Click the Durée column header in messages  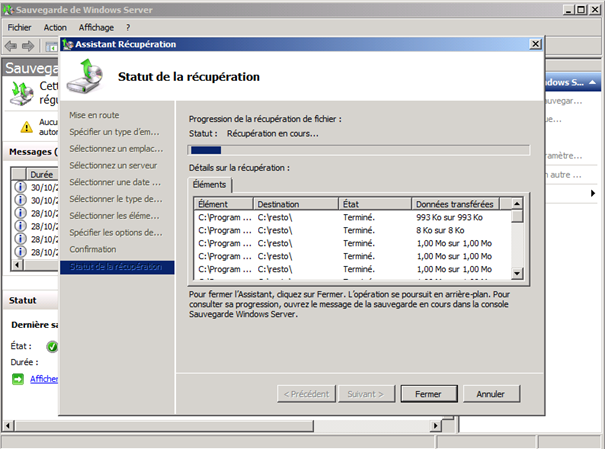(x=42, y=174)
